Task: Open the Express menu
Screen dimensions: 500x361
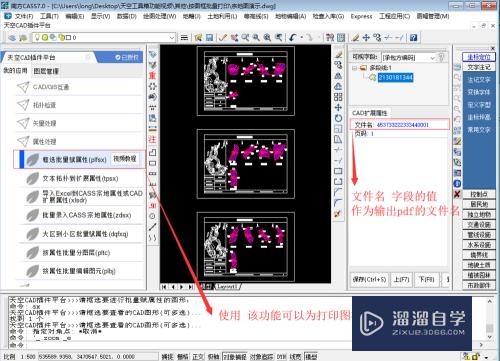Action: click(x=361, y=16)
